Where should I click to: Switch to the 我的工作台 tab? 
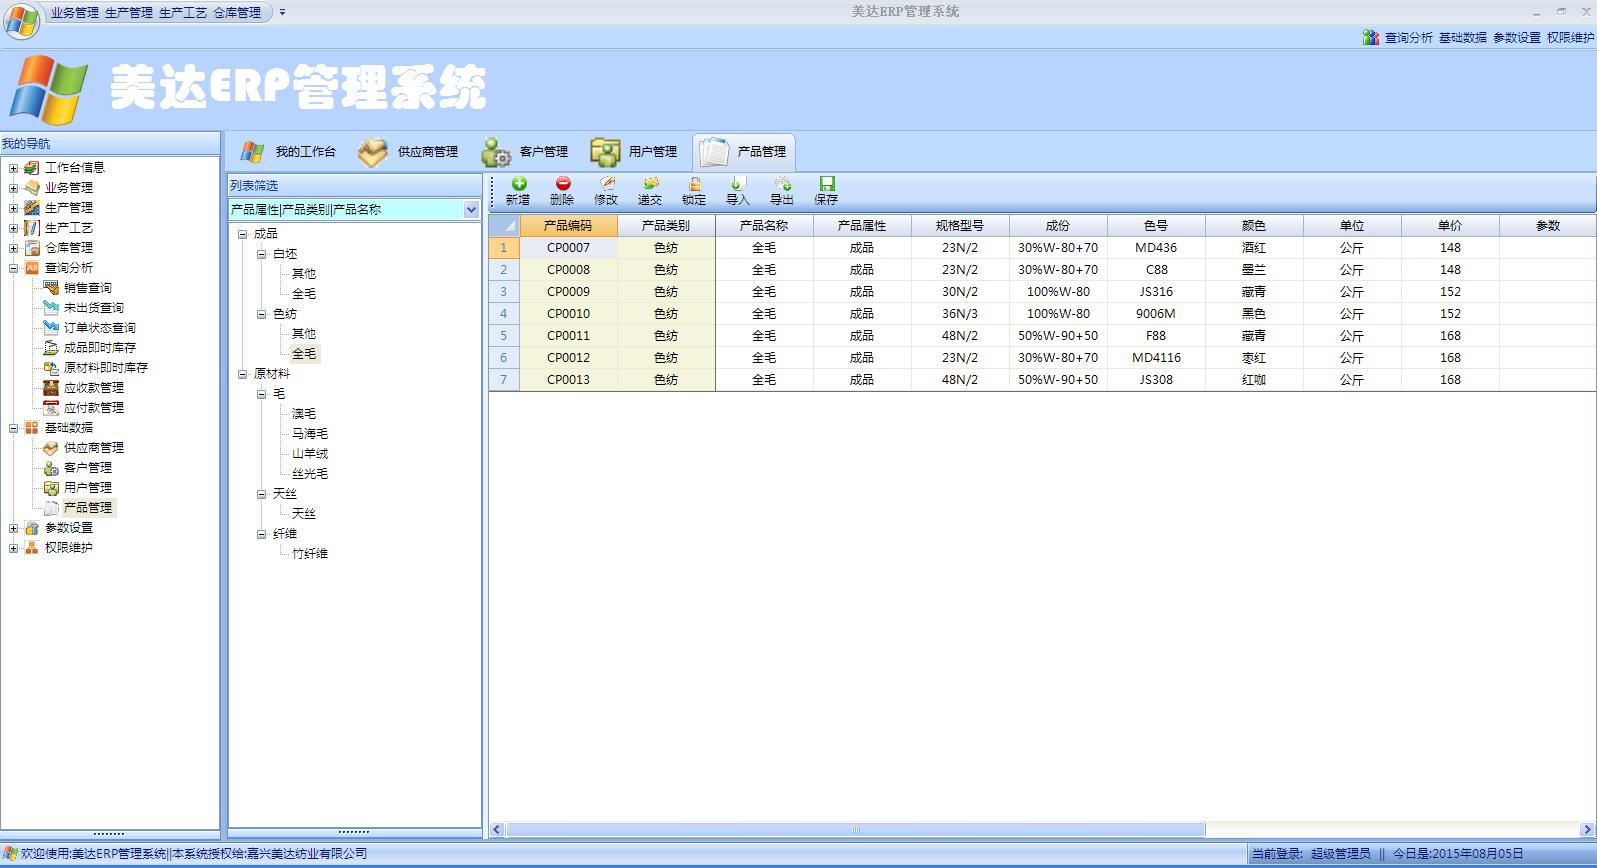pos(289,152)
